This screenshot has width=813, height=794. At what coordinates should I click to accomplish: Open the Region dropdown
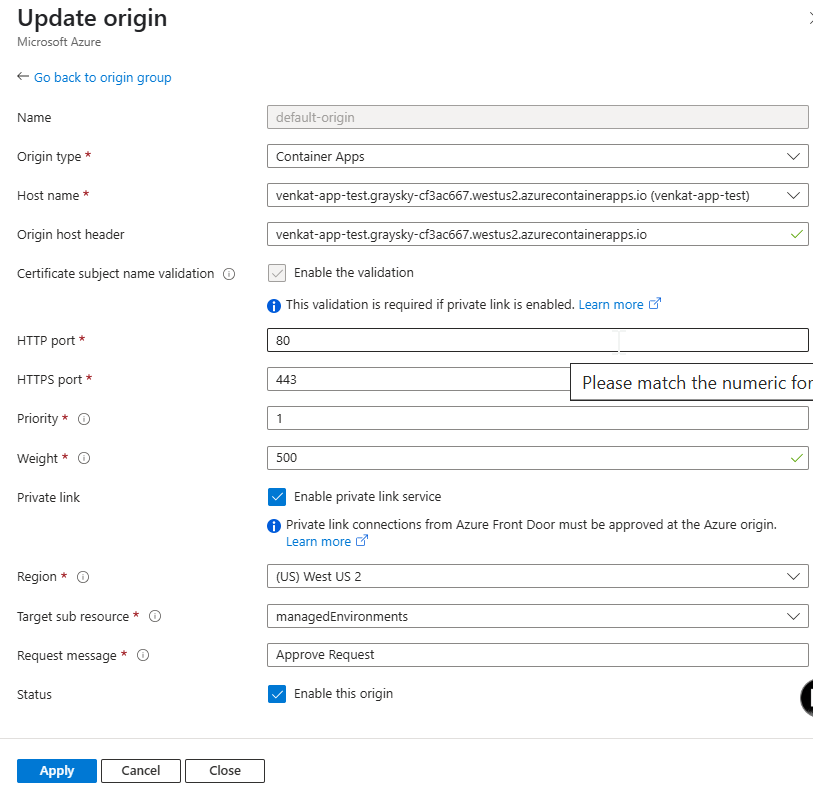pos(538,576)
